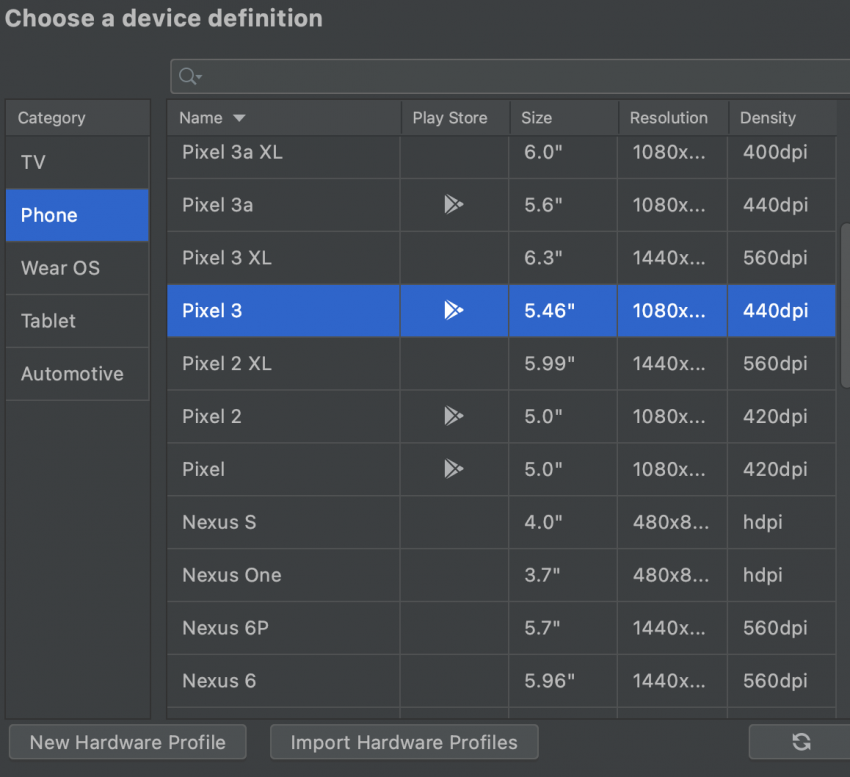
Task: Sort by the Play Store column header
Action: pos(450,118)
